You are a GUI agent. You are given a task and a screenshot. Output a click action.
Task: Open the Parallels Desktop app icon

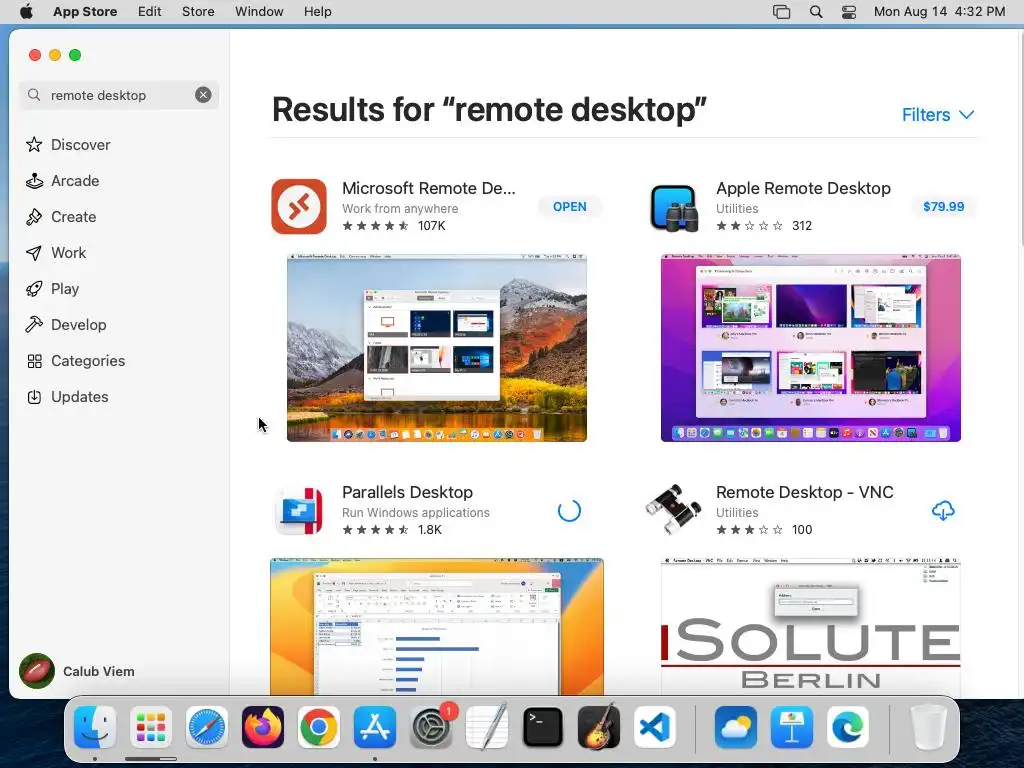click(299, 511)
